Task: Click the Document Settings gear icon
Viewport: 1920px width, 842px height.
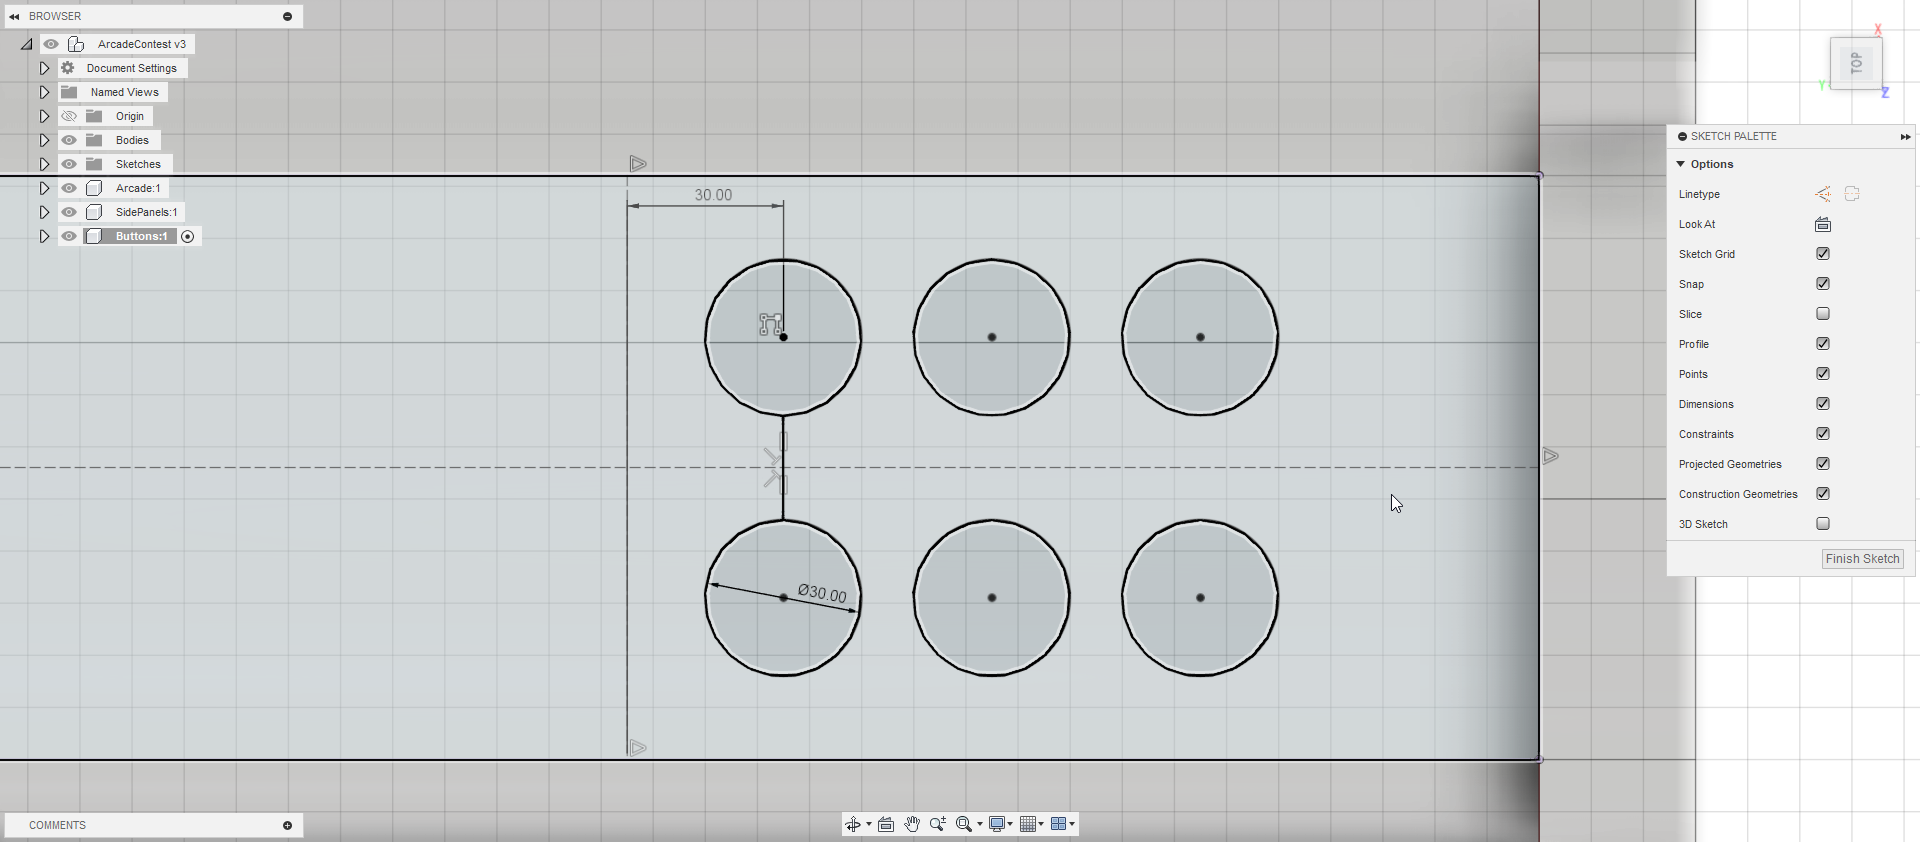Action: [68, 68]
